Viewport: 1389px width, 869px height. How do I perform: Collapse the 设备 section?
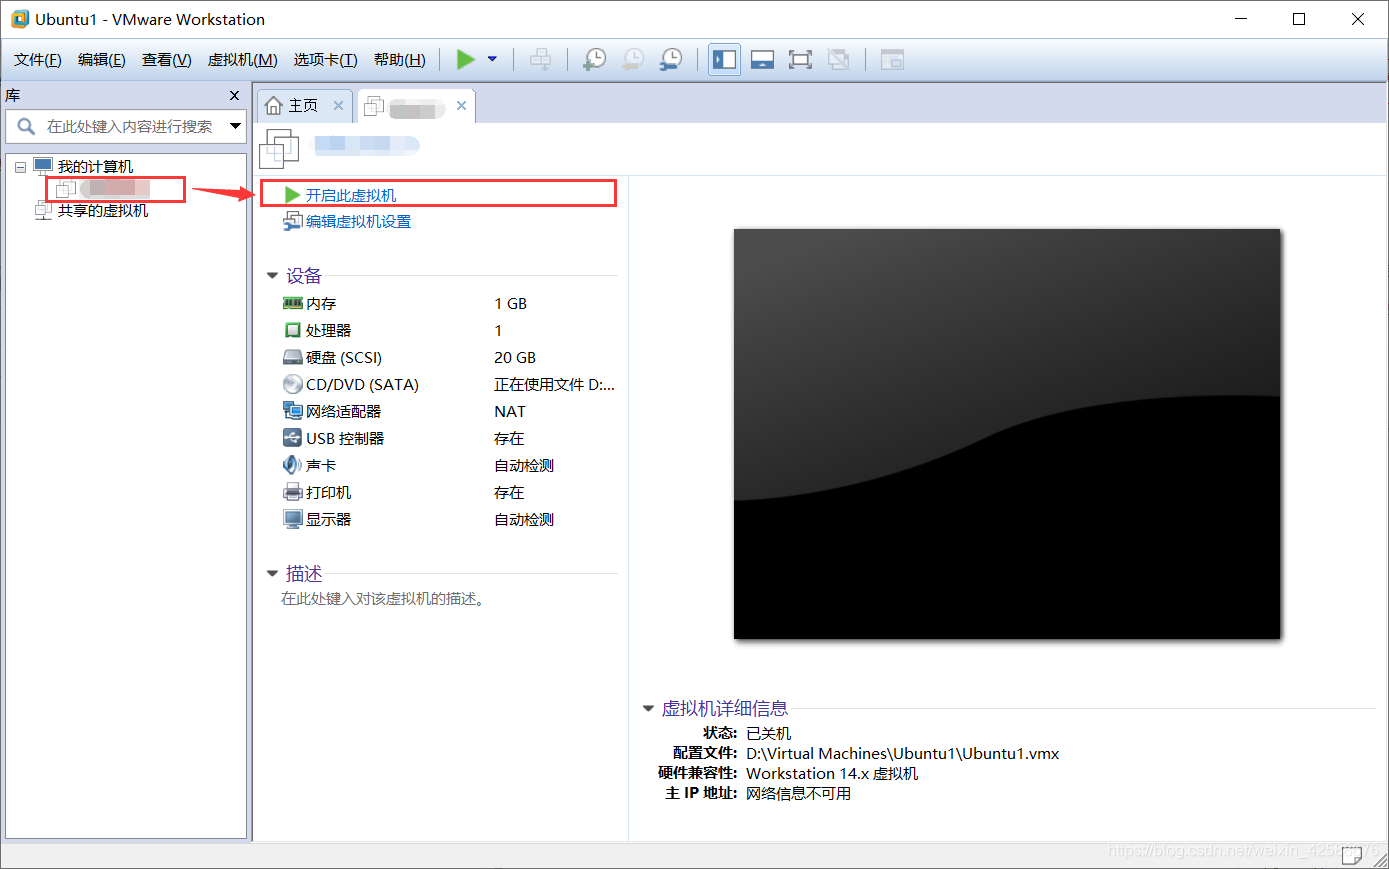pos(272,276)
